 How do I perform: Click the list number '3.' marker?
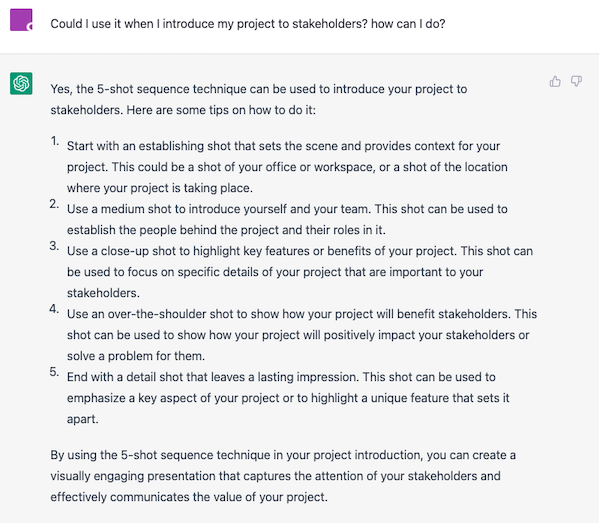click(54, 246)
